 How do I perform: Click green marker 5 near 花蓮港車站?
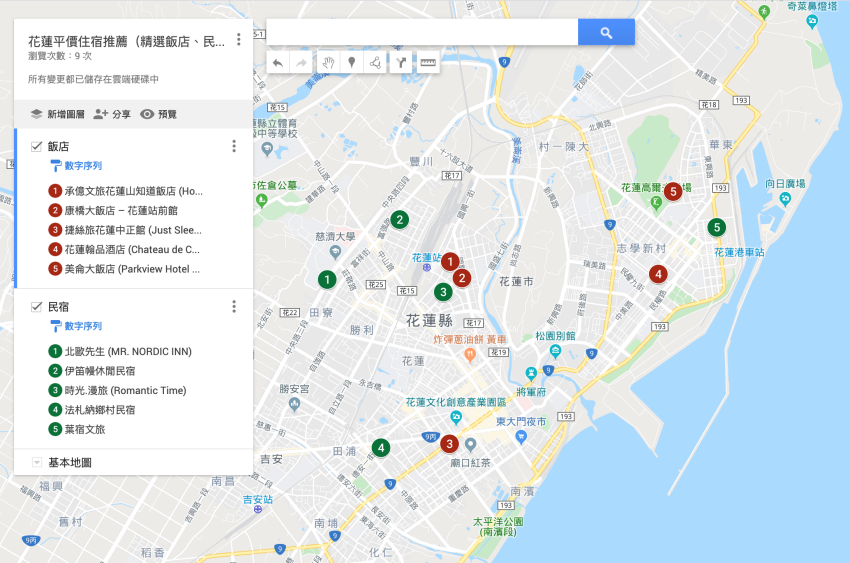717,228
